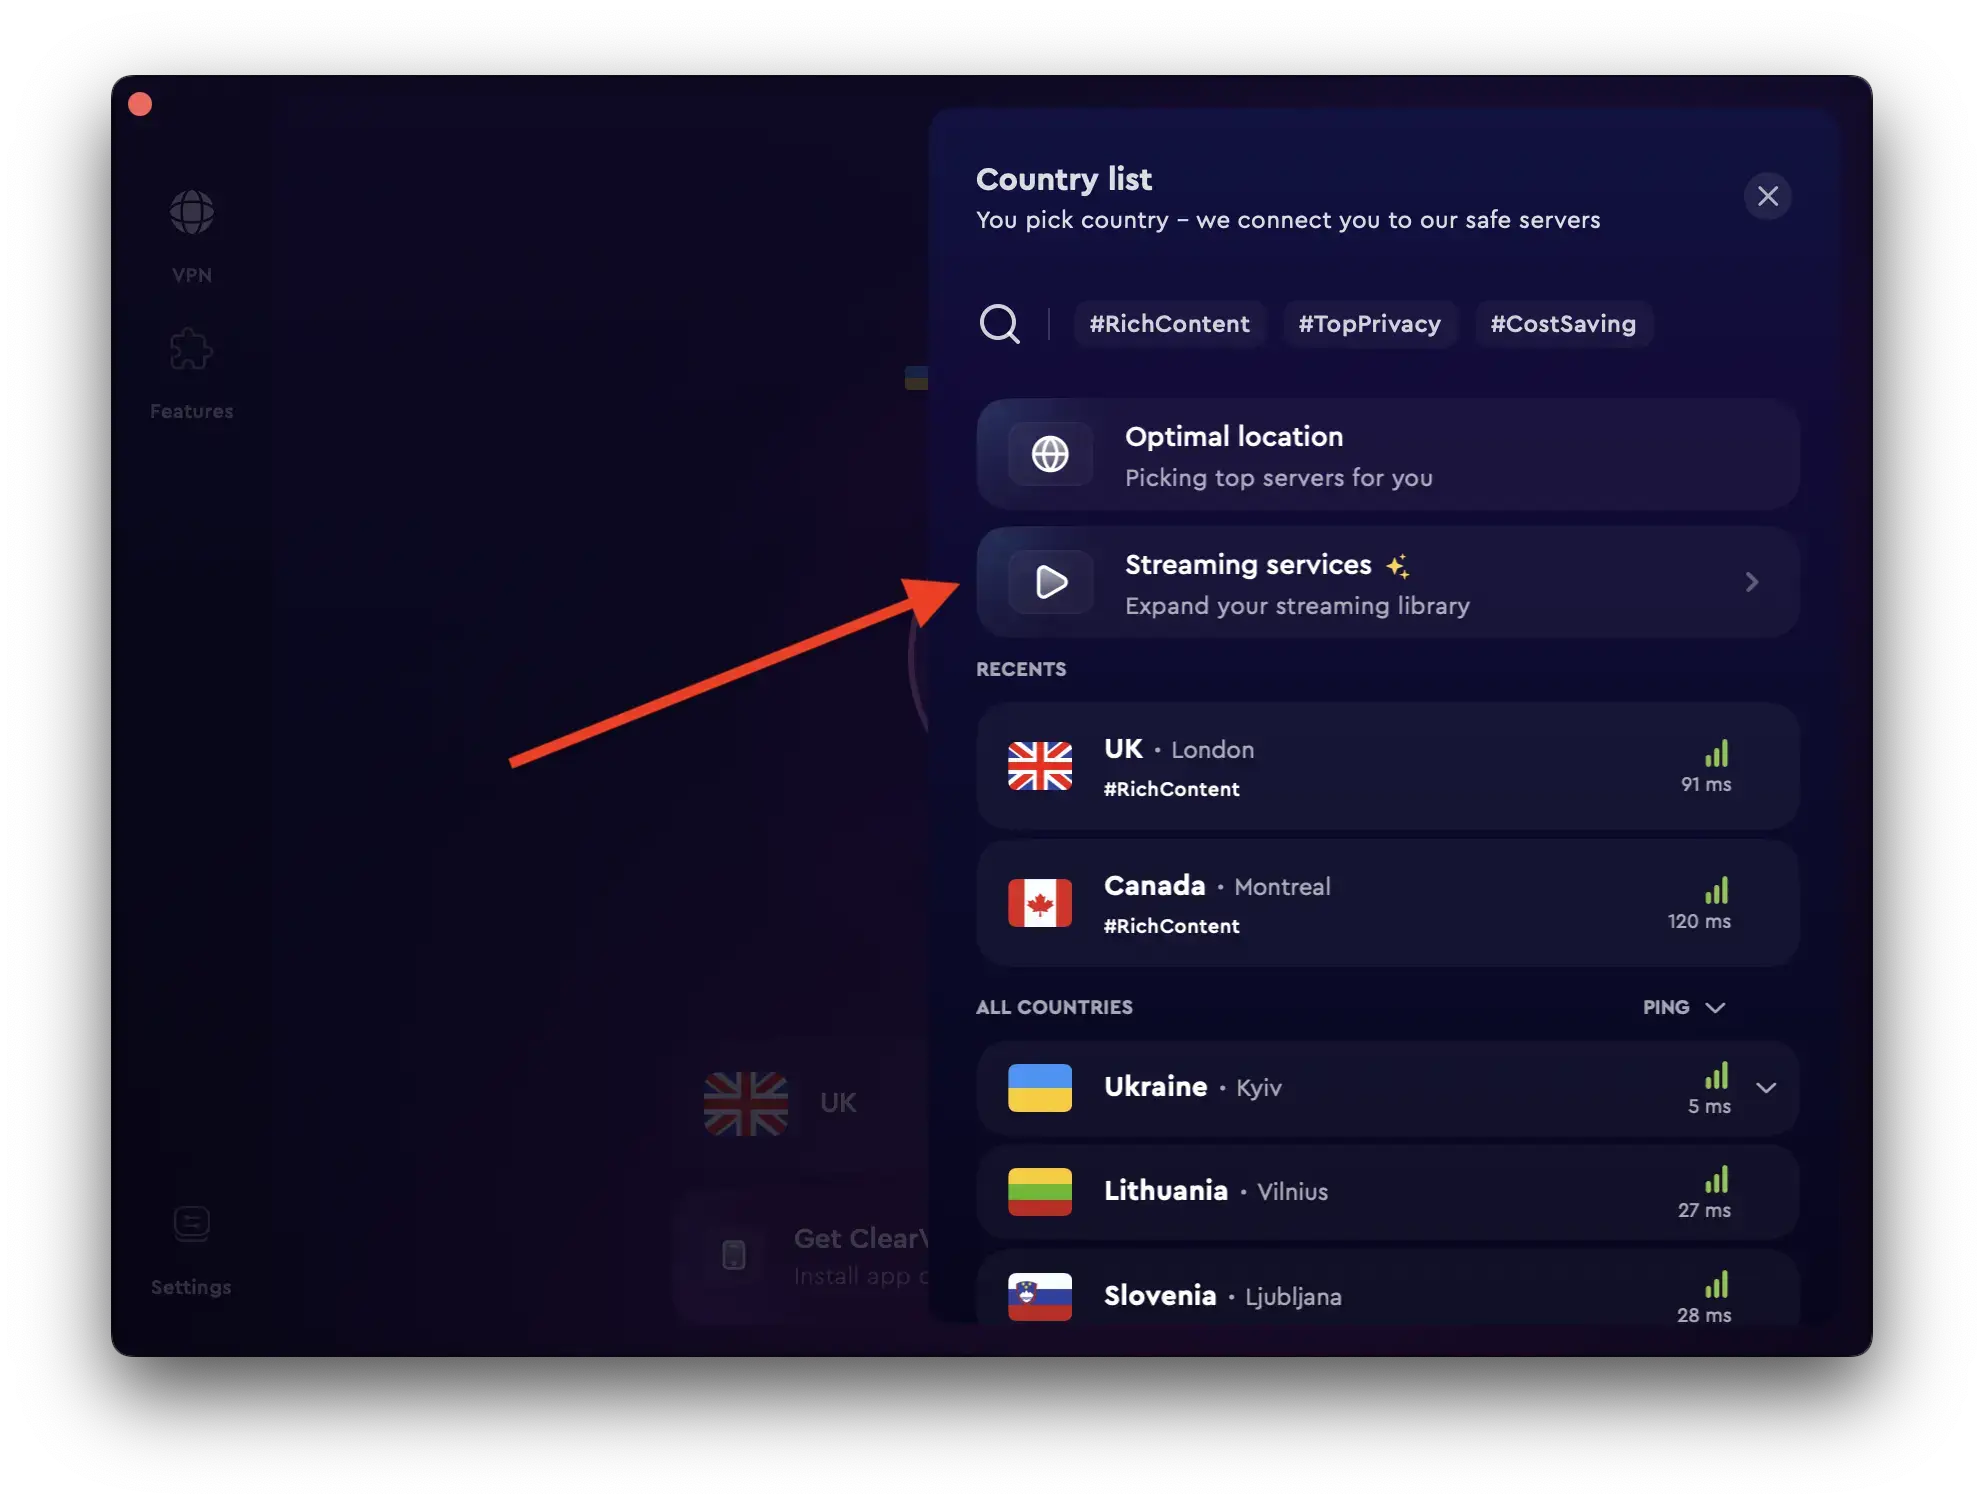Click the Canada Montreal recent server icon
The width and height of the screenshot is (1984, 1504).
coord(1038,902)
